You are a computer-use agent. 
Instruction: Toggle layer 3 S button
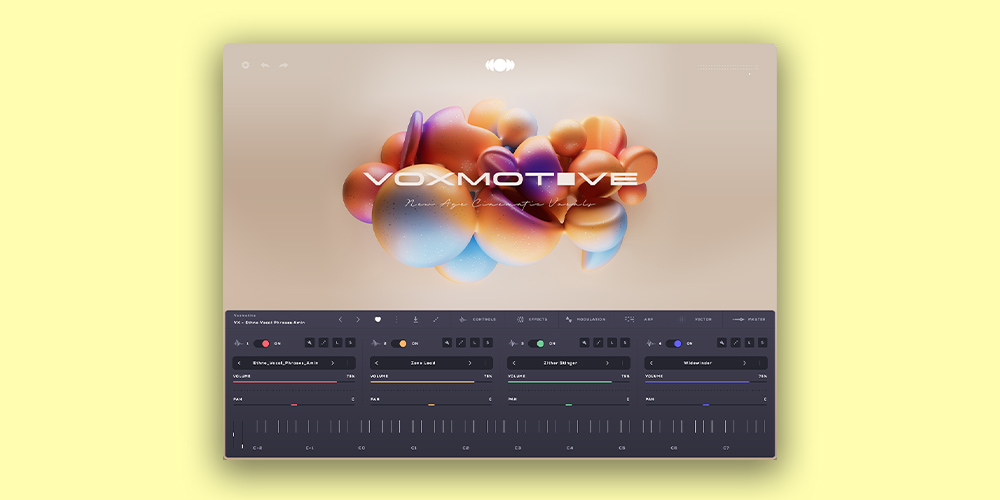(625, 342)
